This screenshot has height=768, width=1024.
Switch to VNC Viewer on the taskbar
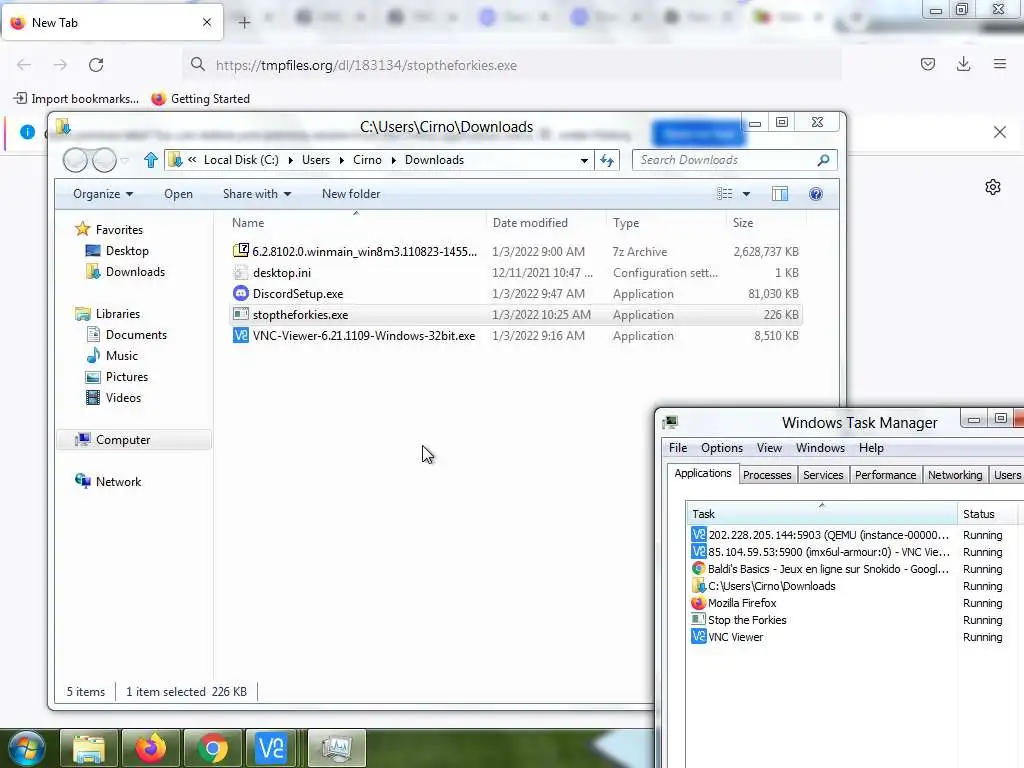click(x=271, y=748)
